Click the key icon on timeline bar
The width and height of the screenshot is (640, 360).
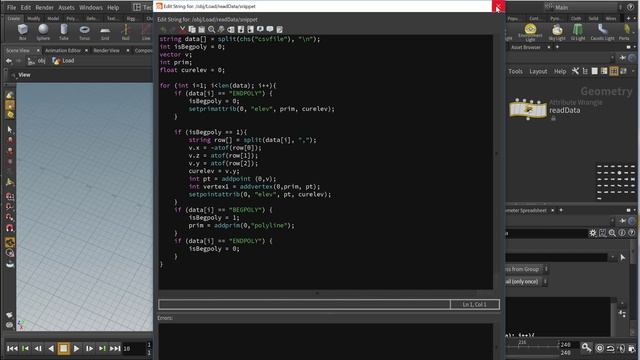586,348
